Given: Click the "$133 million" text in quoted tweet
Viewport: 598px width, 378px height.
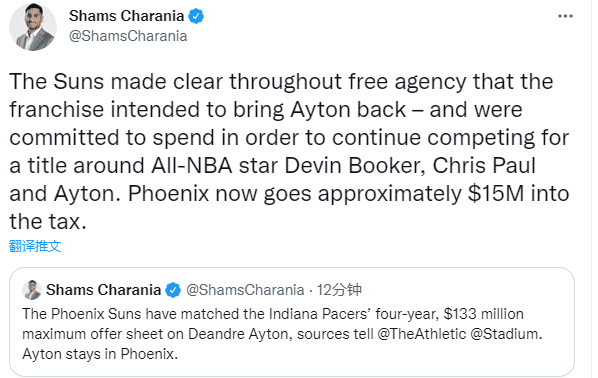Looking at the screenshot, I should (x=484, y=314).
